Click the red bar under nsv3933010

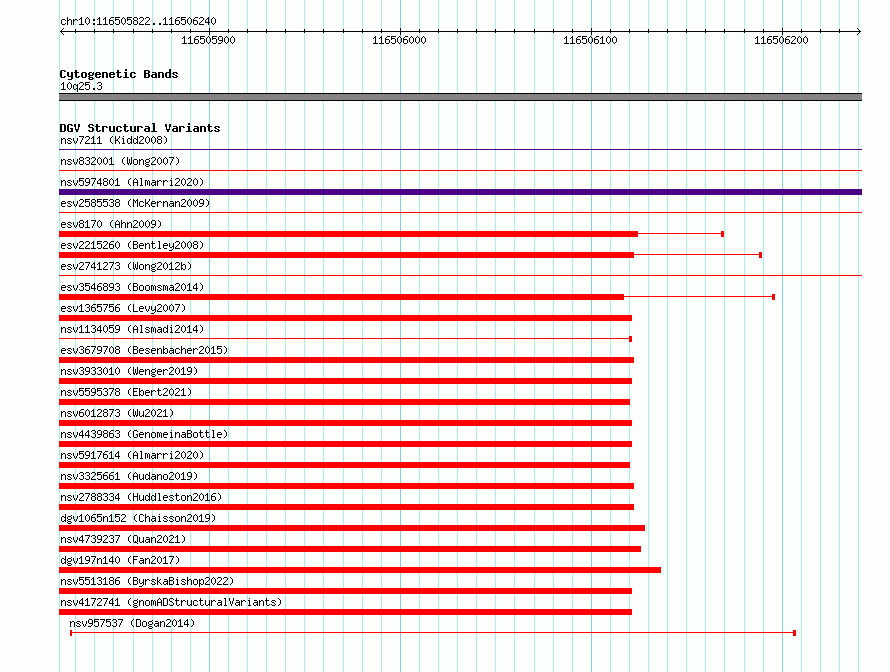point(345,381)
